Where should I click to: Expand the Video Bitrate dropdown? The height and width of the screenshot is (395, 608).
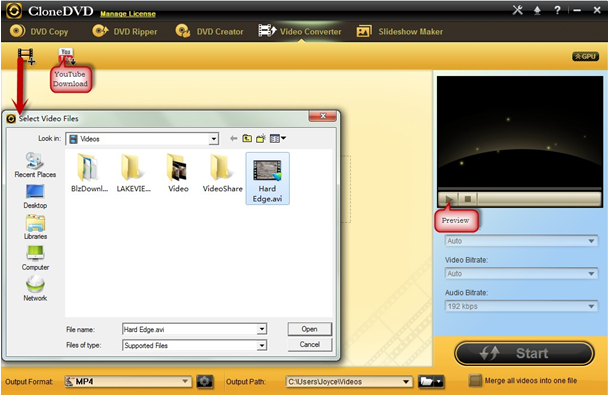[521, 274]
